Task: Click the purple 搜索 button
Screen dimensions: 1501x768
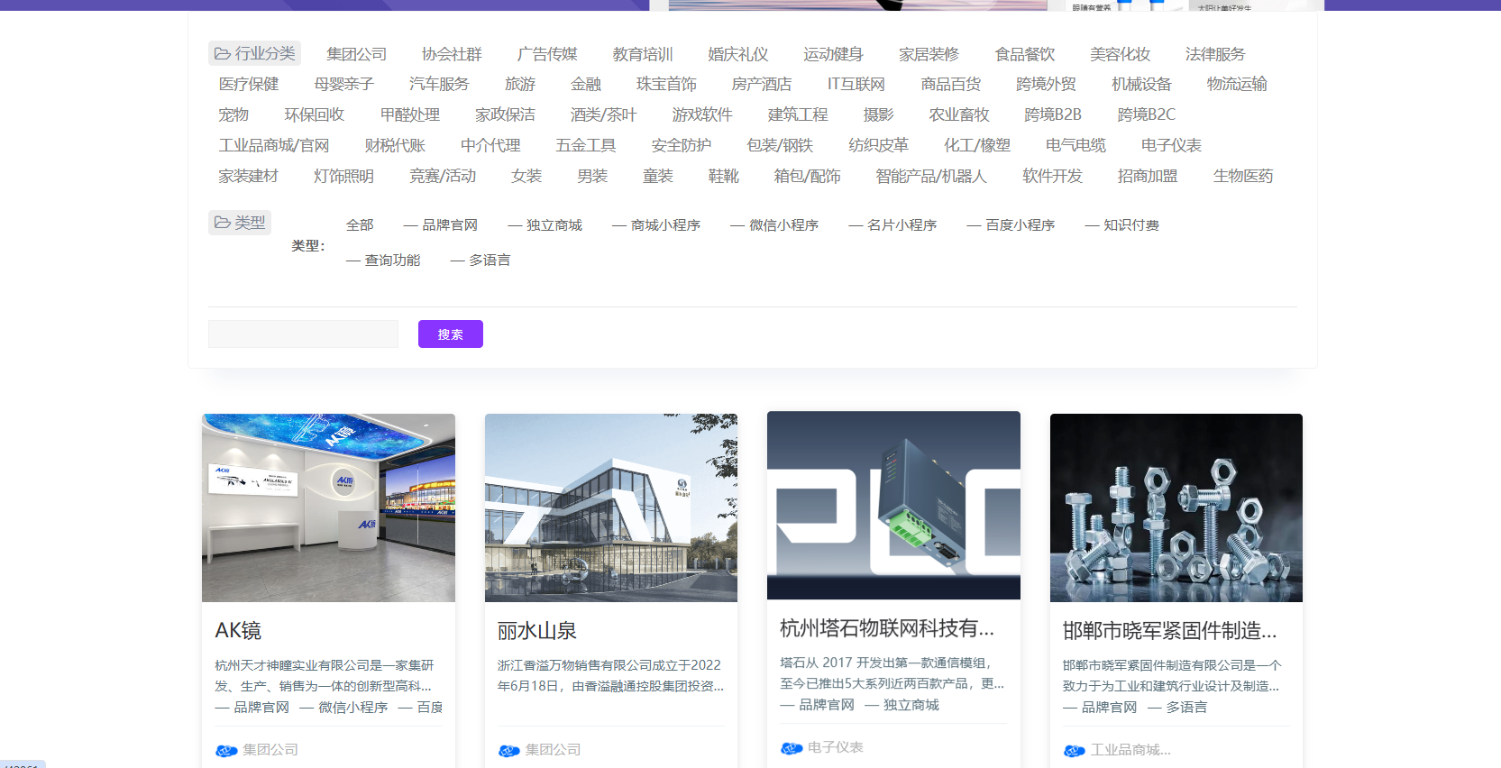Action: (x=450, y=334)
